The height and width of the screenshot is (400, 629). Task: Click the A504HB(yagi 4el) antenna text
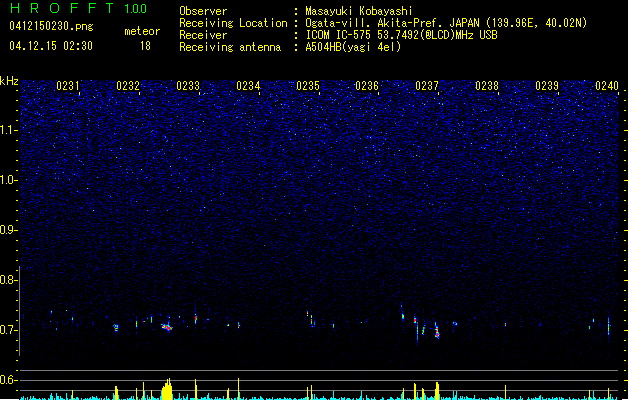[x=353, y=47]
